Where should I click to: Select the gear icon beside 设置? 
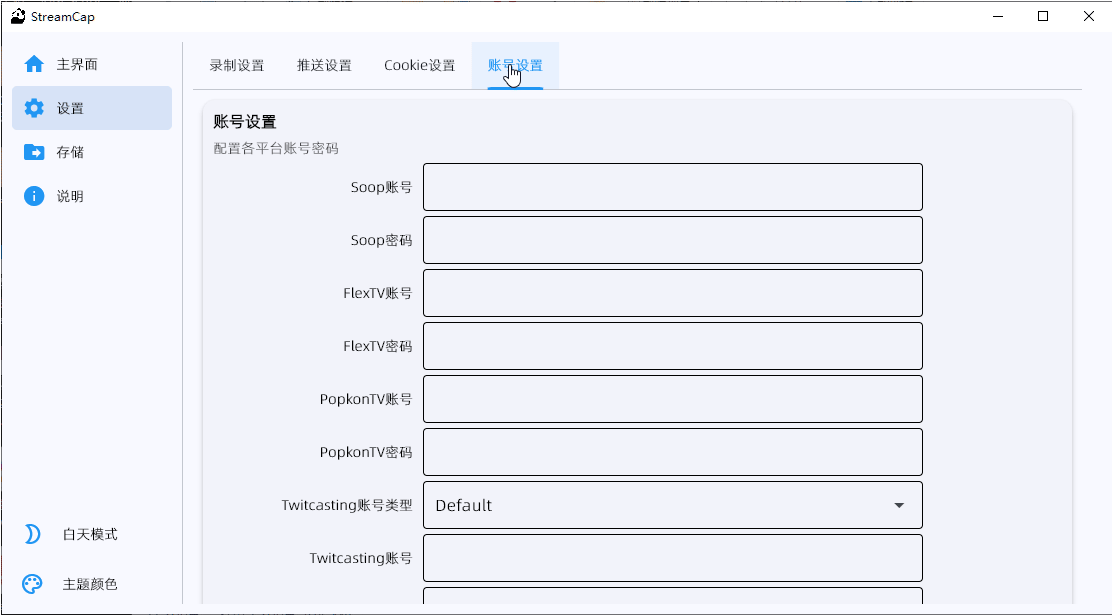click(x=33, y=107)
